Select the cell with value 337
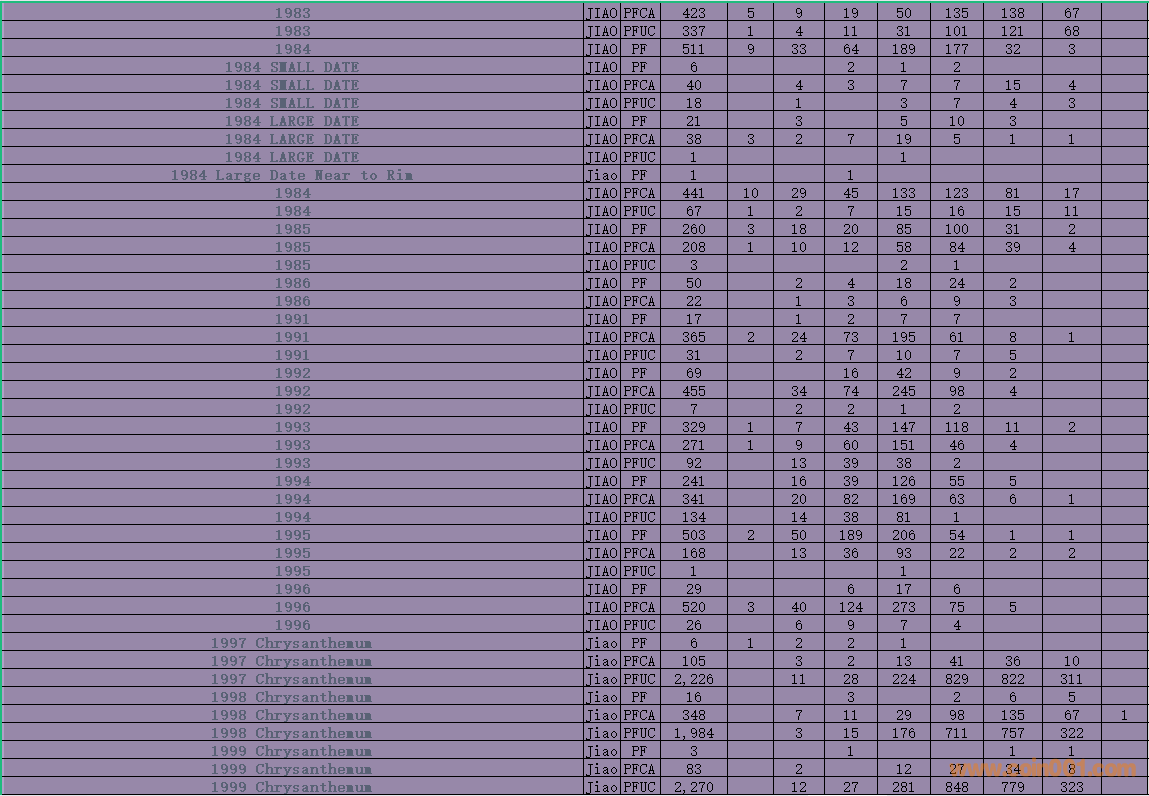Image resolution: width=1149 pixels, height=796 pixels. [x=693, y=31]
